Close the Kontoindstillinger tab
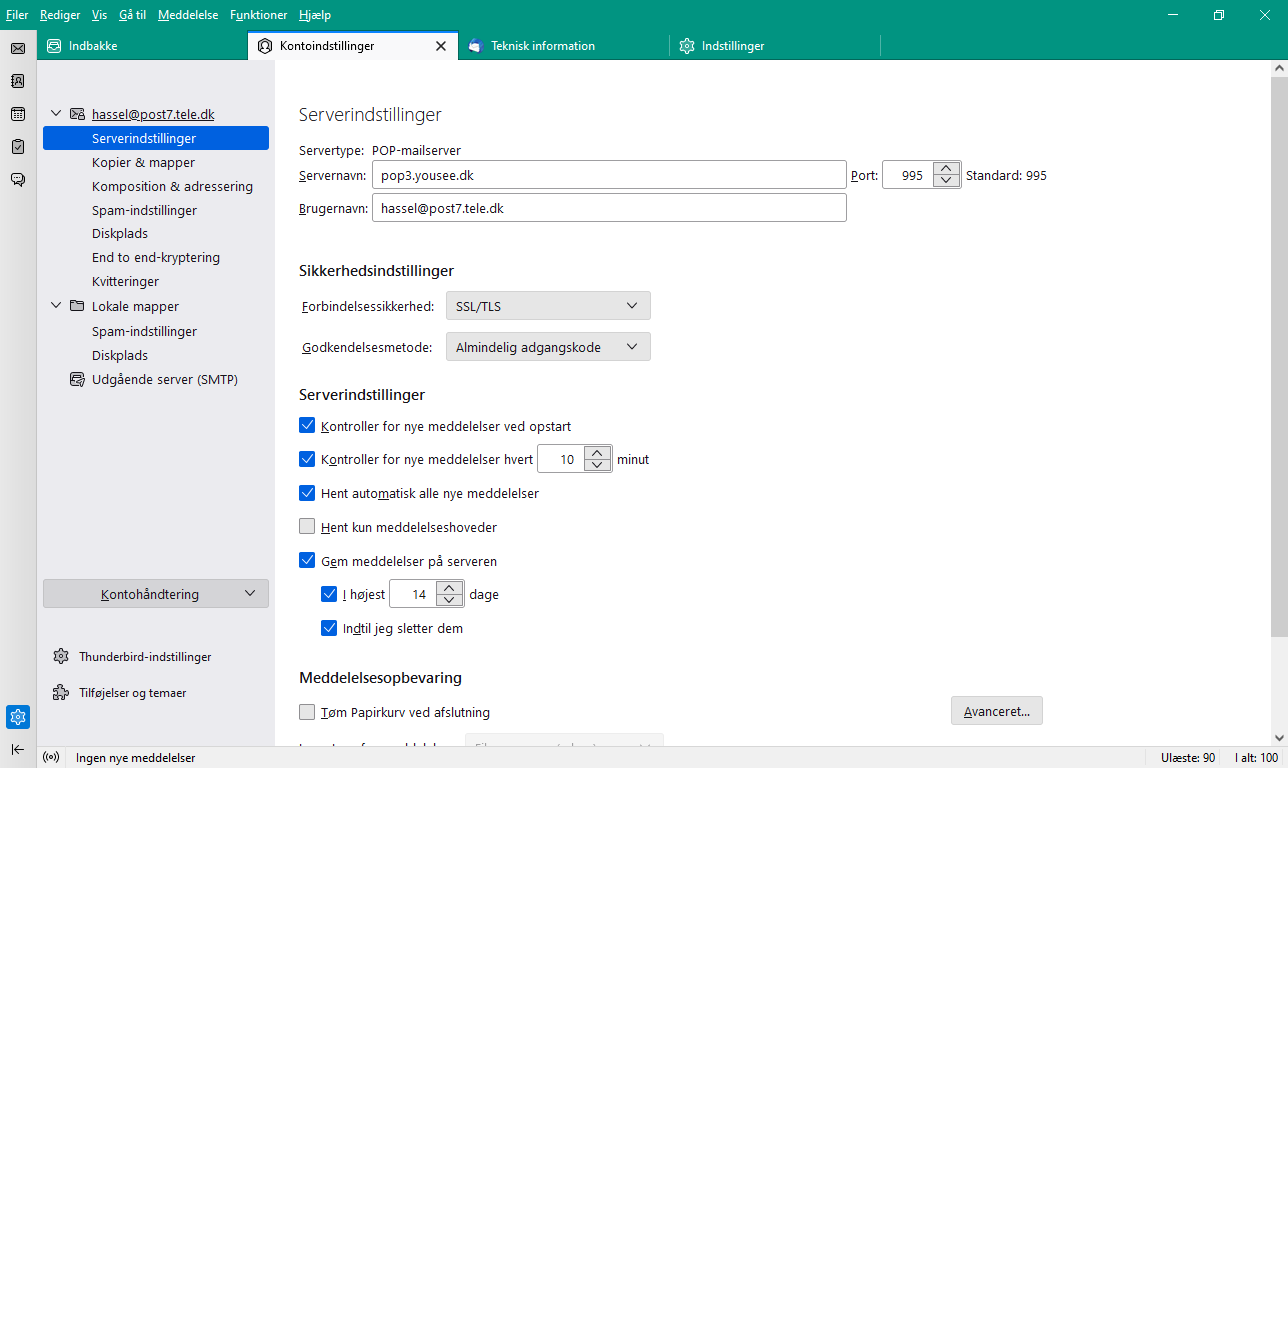The width and height of the screenshot is (1288, 1333). tap(441, 46)
